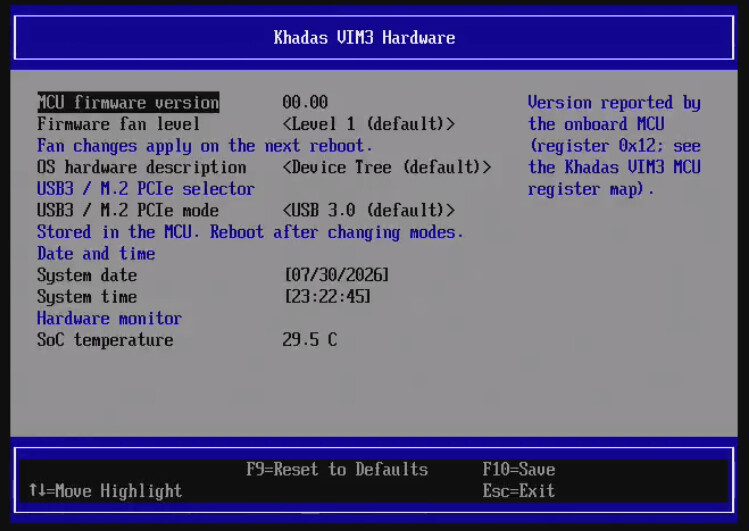Open the Level 1 (default) fan selector
749x531 pixels.
coord(368,124)
